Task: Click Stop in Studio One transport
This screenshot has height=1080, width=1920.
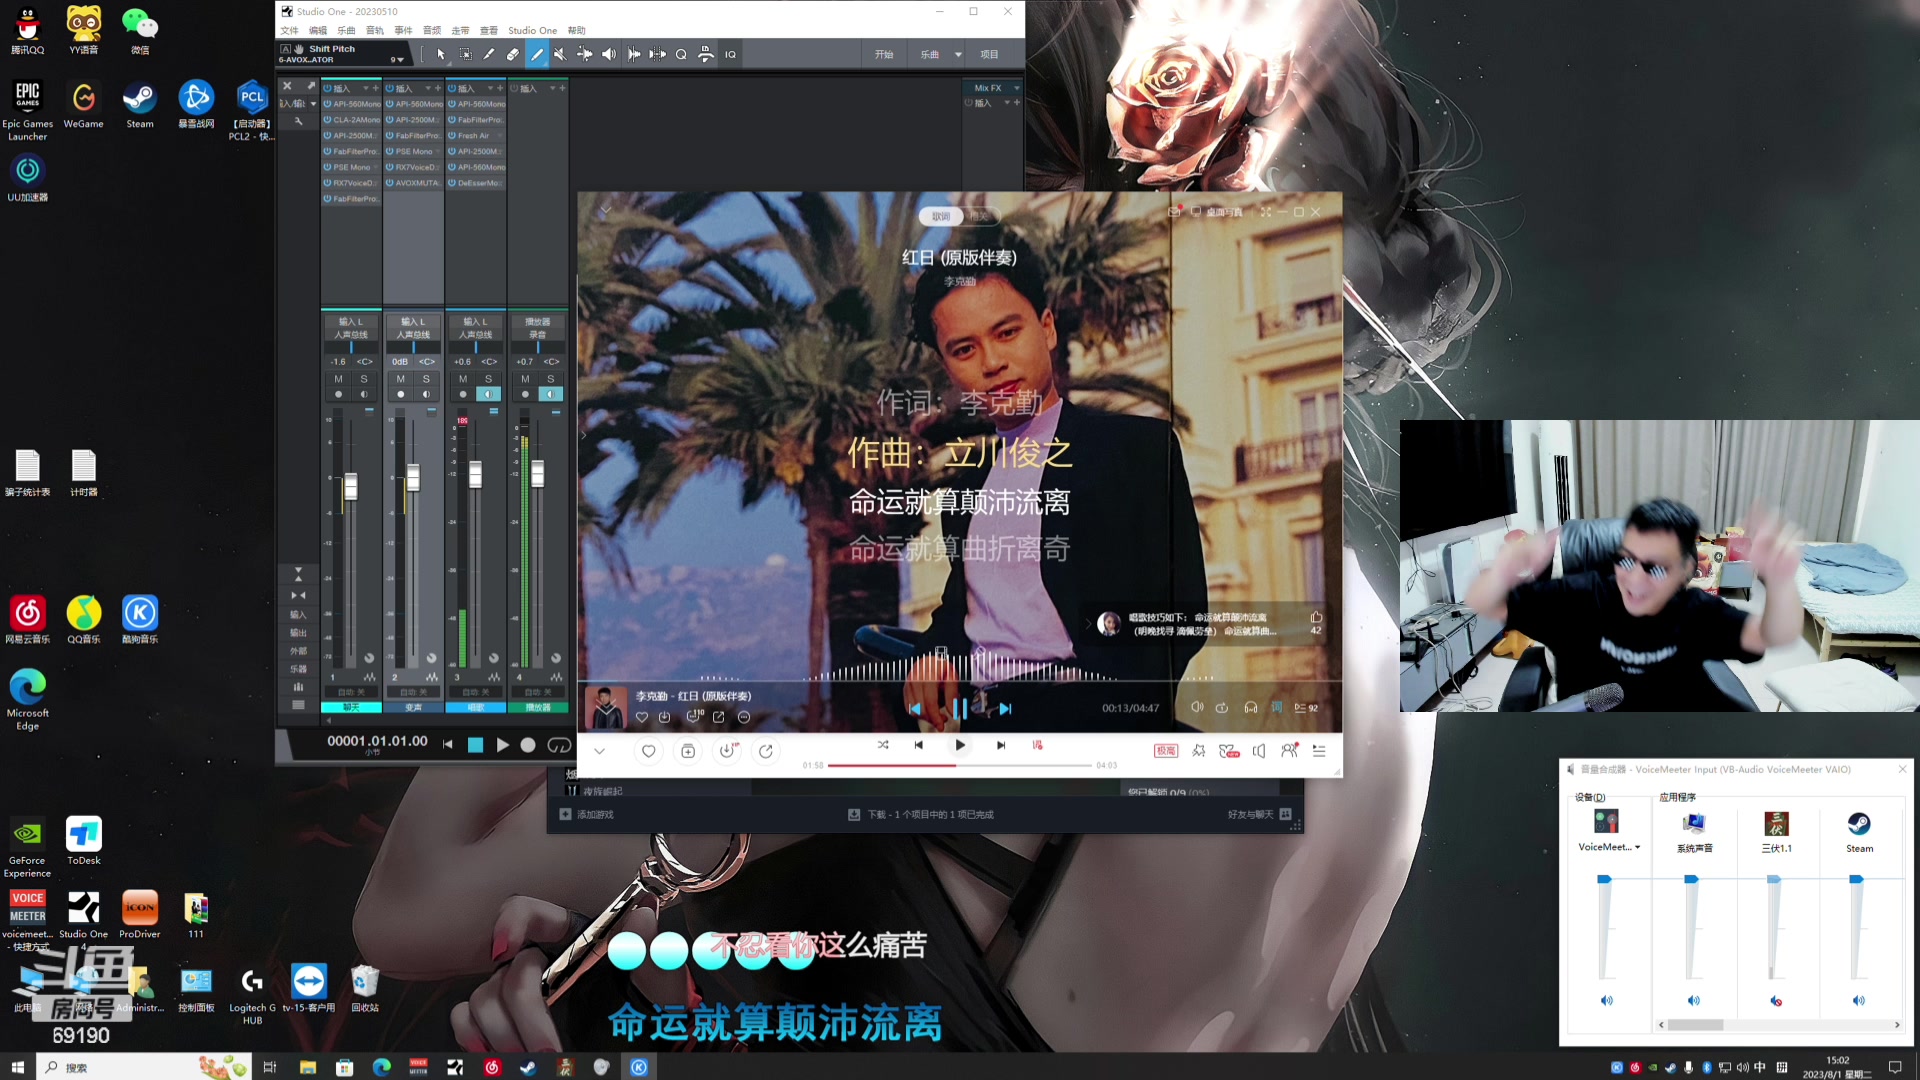Action: (x=476, y=744)
